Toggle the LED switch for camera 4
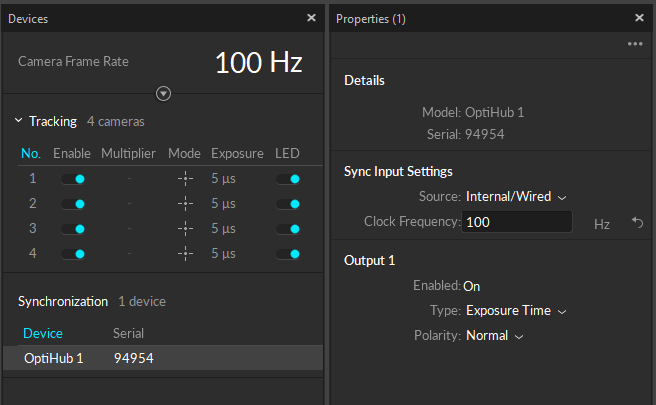The width and height of the screenshot is (656, 405). (288, 254)
